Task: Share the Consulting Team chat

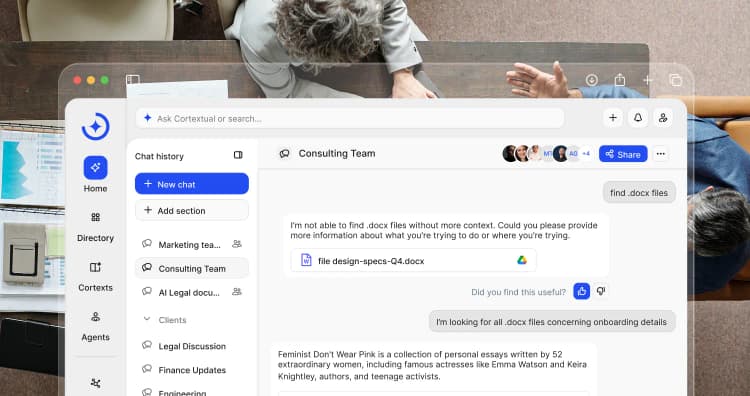Action: click(x=623, y=154)
